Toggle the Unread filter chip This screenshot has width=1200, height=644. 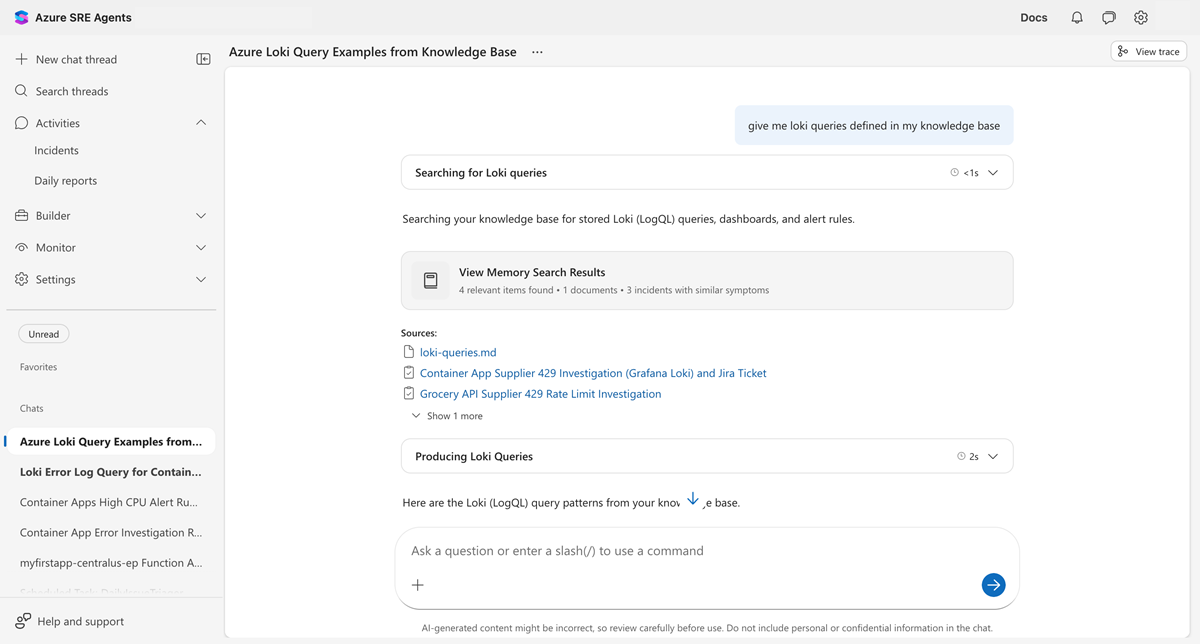[x=44, y=334]
